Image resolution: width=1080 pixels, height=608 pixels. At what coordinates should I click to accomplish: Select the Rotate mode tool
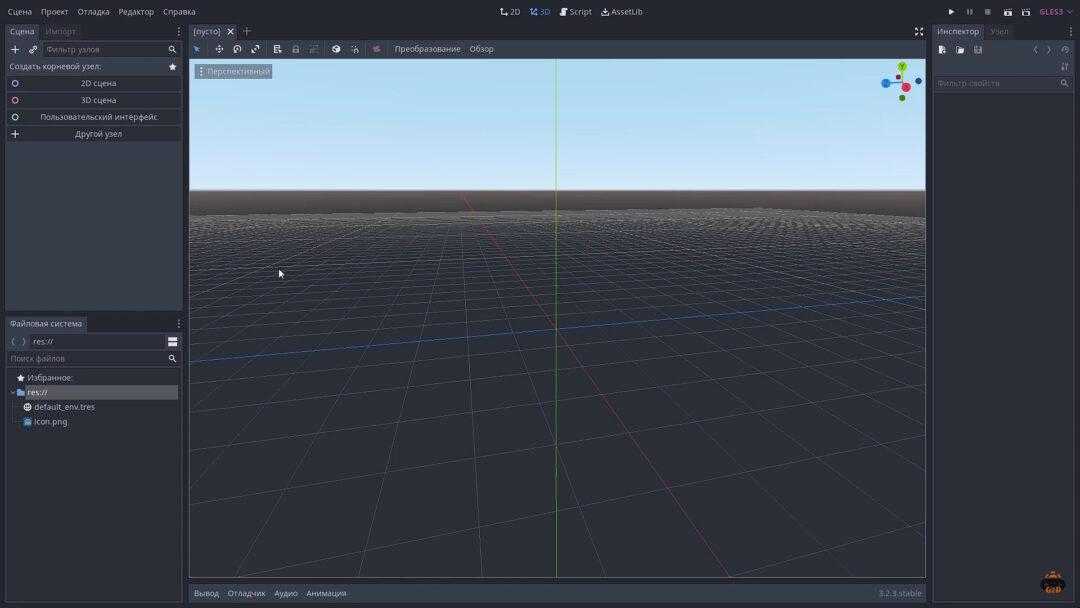click(237, 49)
